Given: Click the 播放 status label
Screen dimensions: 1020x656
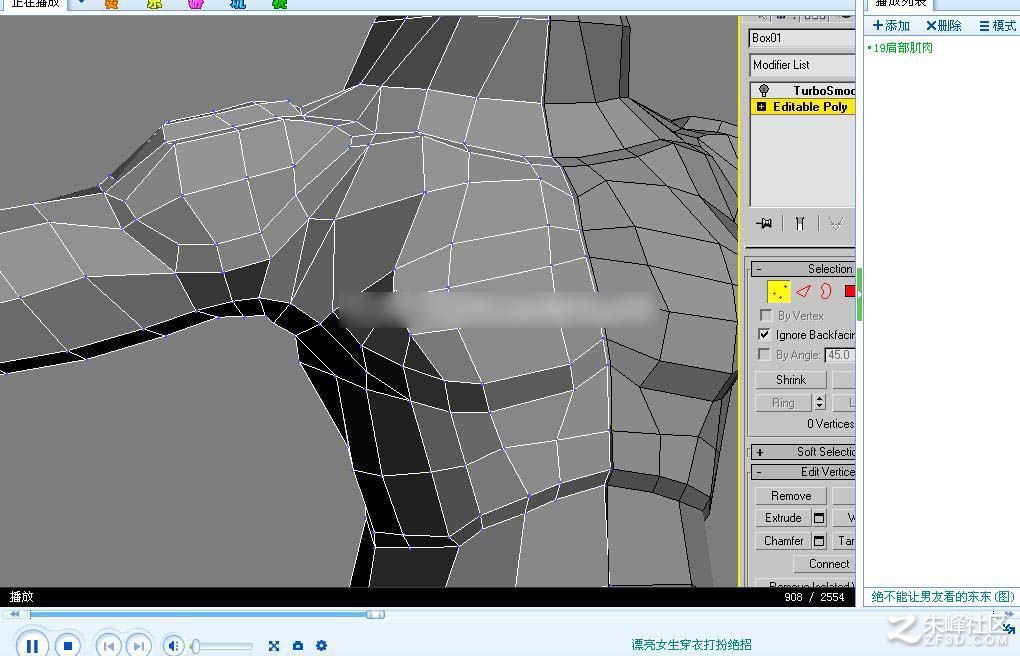Looking at the screenshot, I should [x=21, y=596].
